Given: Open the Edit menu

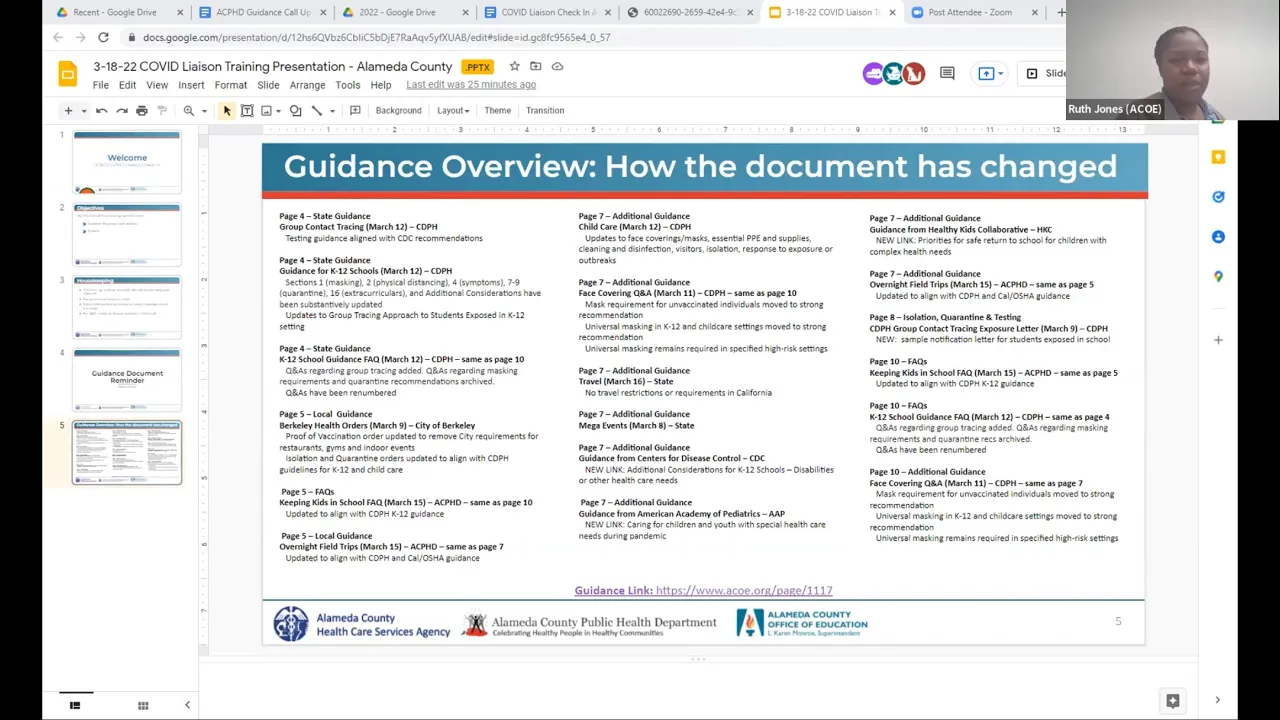Looking at the screenshot, I should (x=127, y=85).
